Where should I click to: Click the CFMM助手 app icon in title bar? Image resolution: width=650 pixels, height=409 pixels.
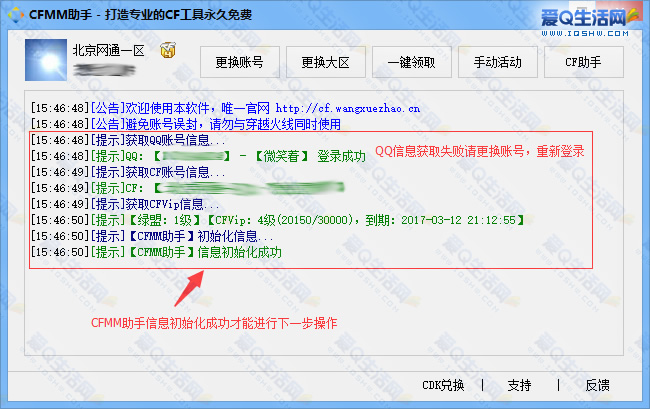tap(16, 15)
